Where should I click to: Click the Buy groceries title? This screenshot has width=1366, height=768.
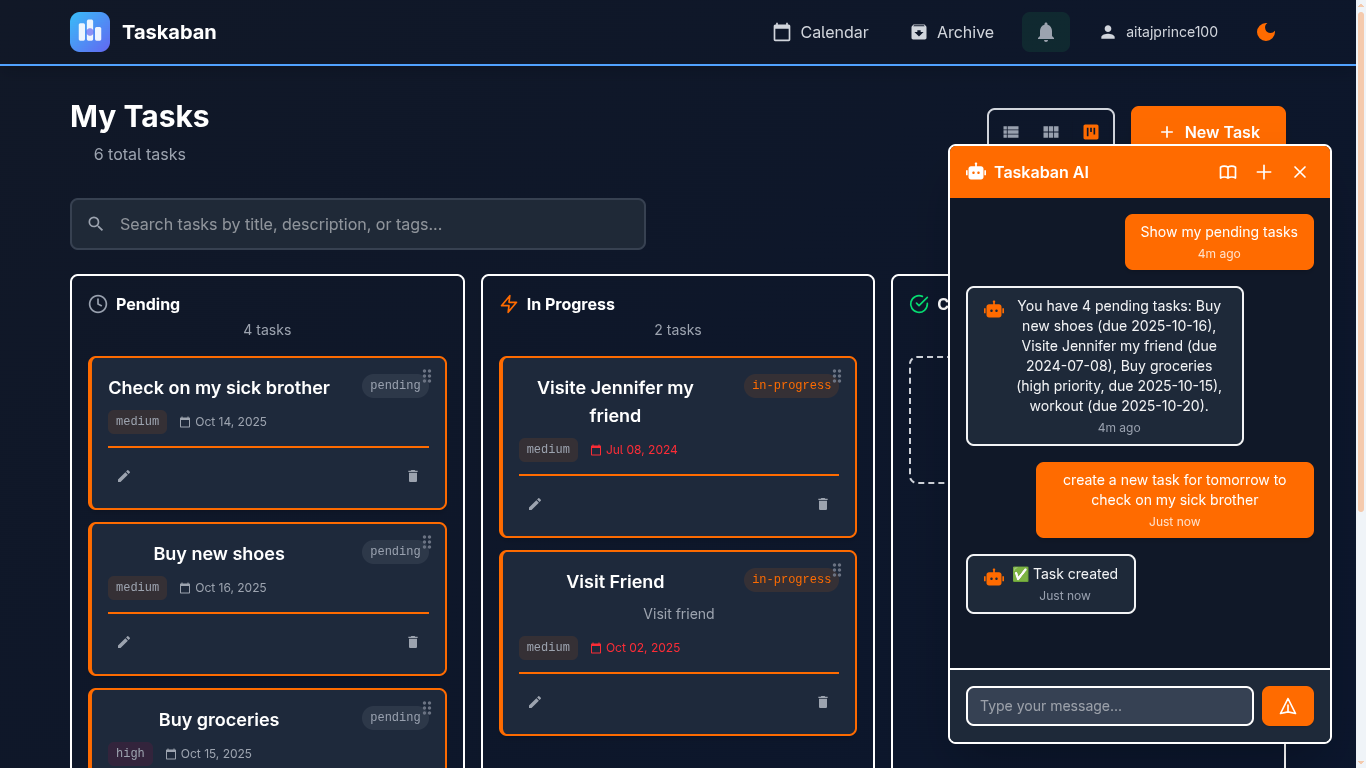pyautogui.click(x=219, y=720)
